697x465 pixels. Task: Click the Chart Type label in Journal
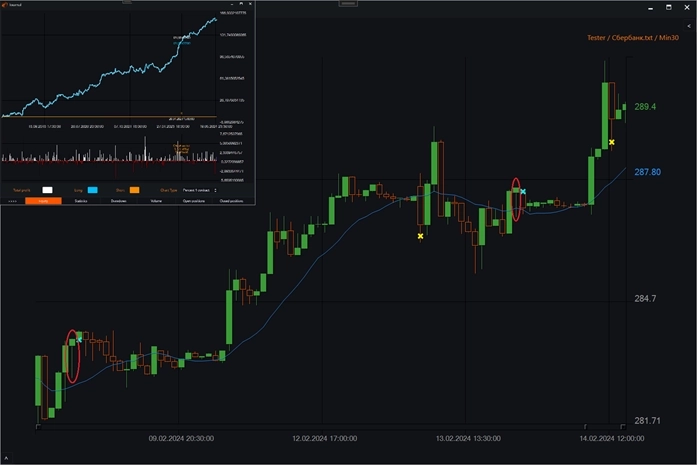[x=168, y=190]
